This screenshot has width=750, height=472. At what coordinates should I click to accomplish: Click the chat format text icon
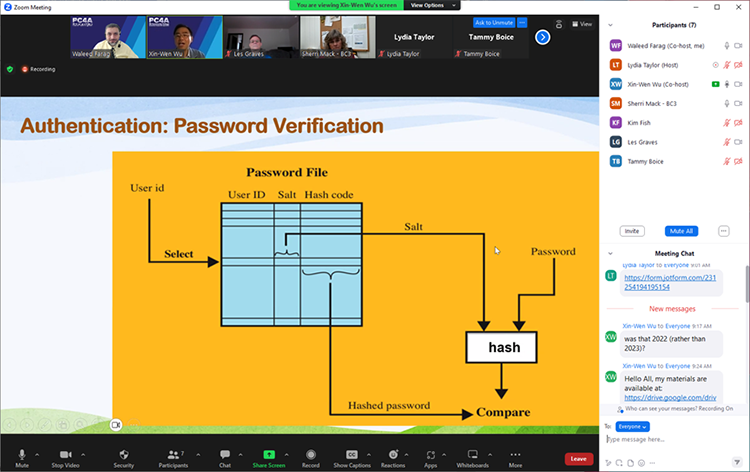(x=608, y=463)
